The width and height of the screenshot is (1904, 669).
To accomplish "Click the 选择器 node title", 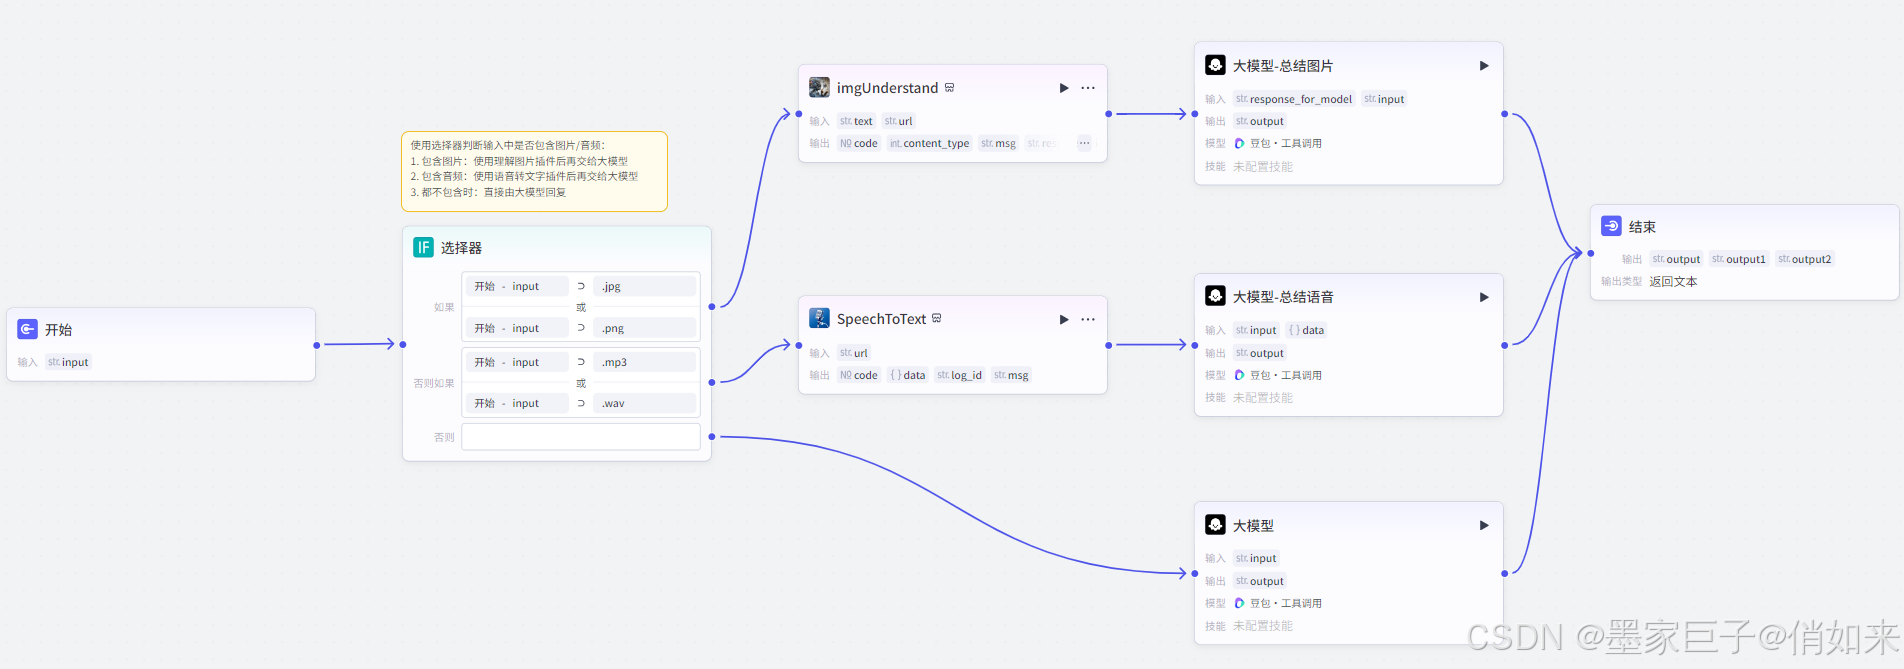I will [461, 248].
